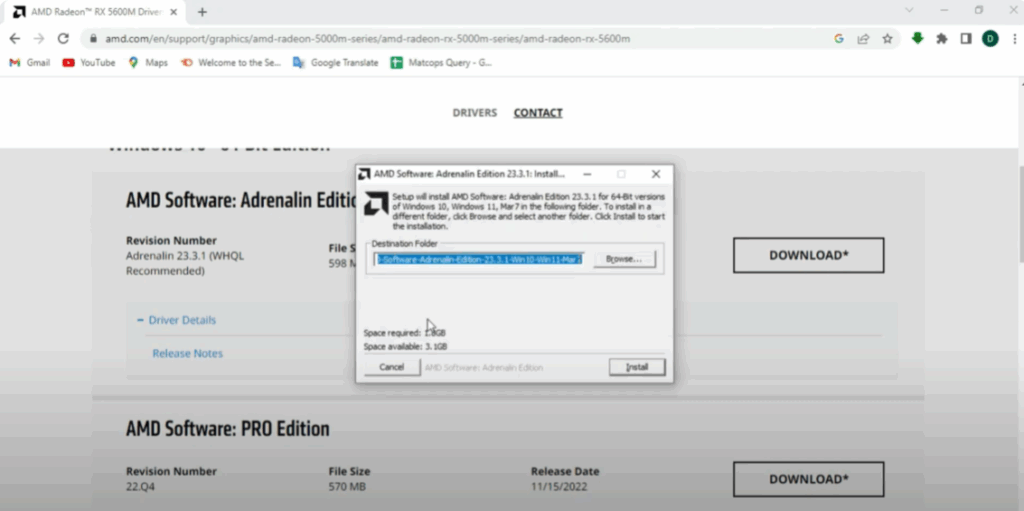1024x511 pixels.
Task: Click the release date 11/15/2022
Action: [x=559, y=487]
